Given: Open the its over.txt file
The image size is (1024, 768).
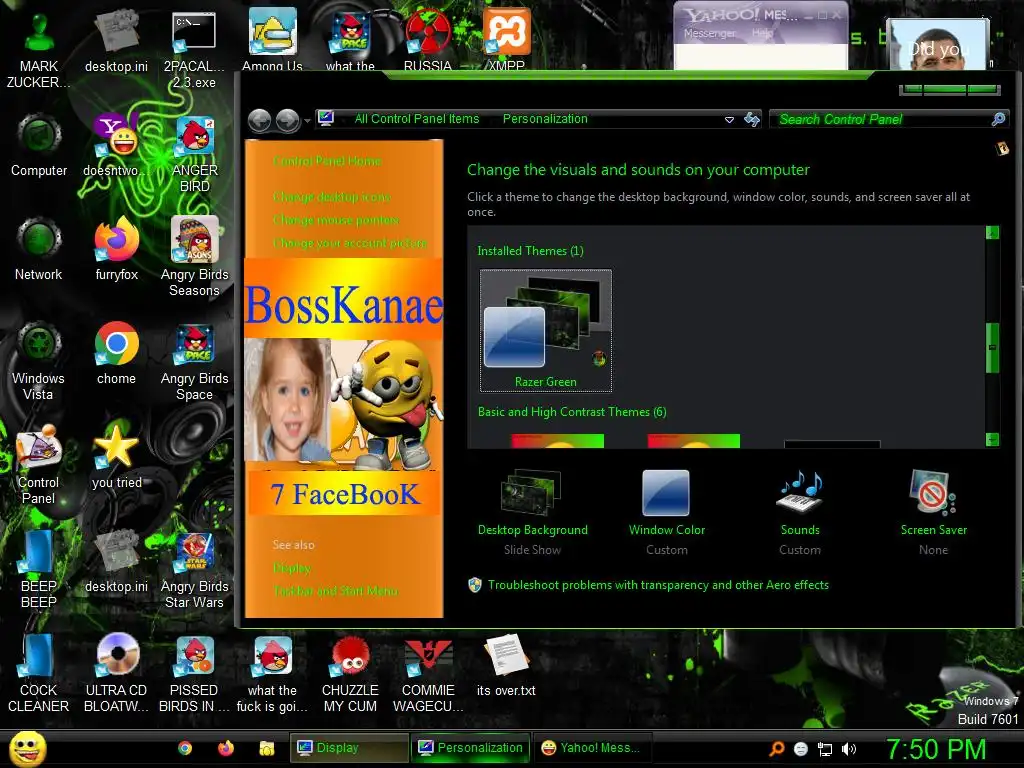Looking at the screenshot, I should point(506,664).
